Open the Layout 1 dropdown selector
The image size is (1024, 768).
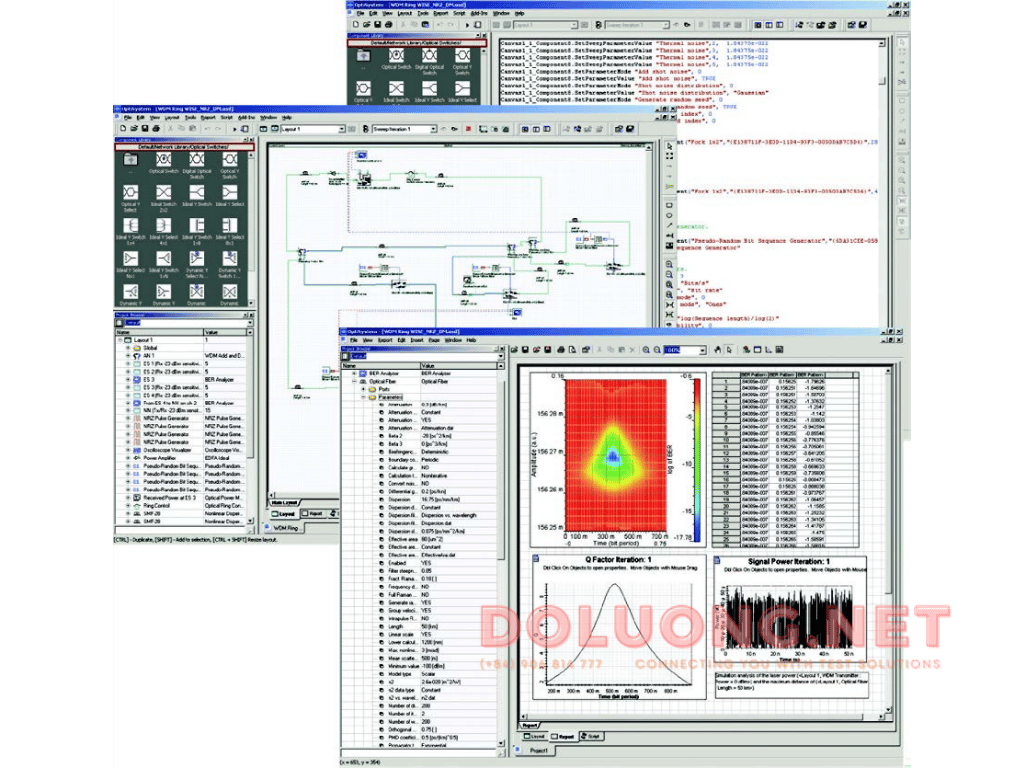[341, 128]
